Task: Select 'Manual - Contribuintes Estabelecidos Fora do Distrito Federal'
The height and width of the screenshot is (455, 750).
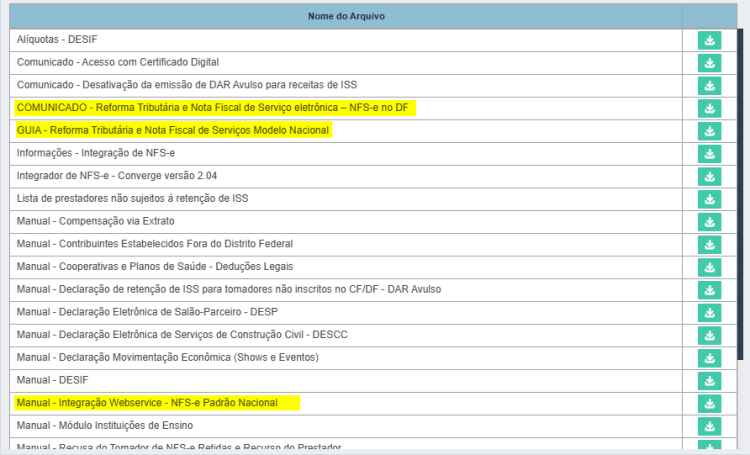Action: (x=154, y=244)
